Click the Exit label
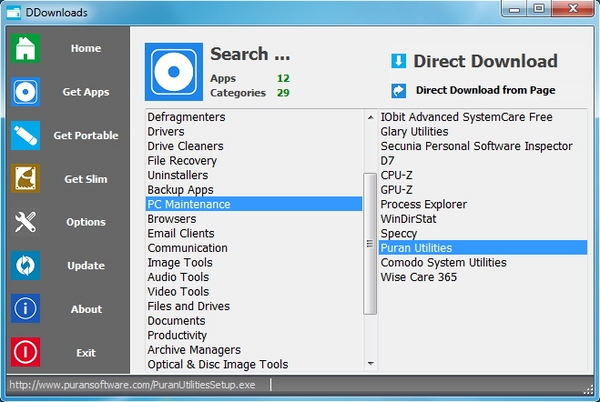The width and height of the screenshot is (600, 402). point(86,352)
